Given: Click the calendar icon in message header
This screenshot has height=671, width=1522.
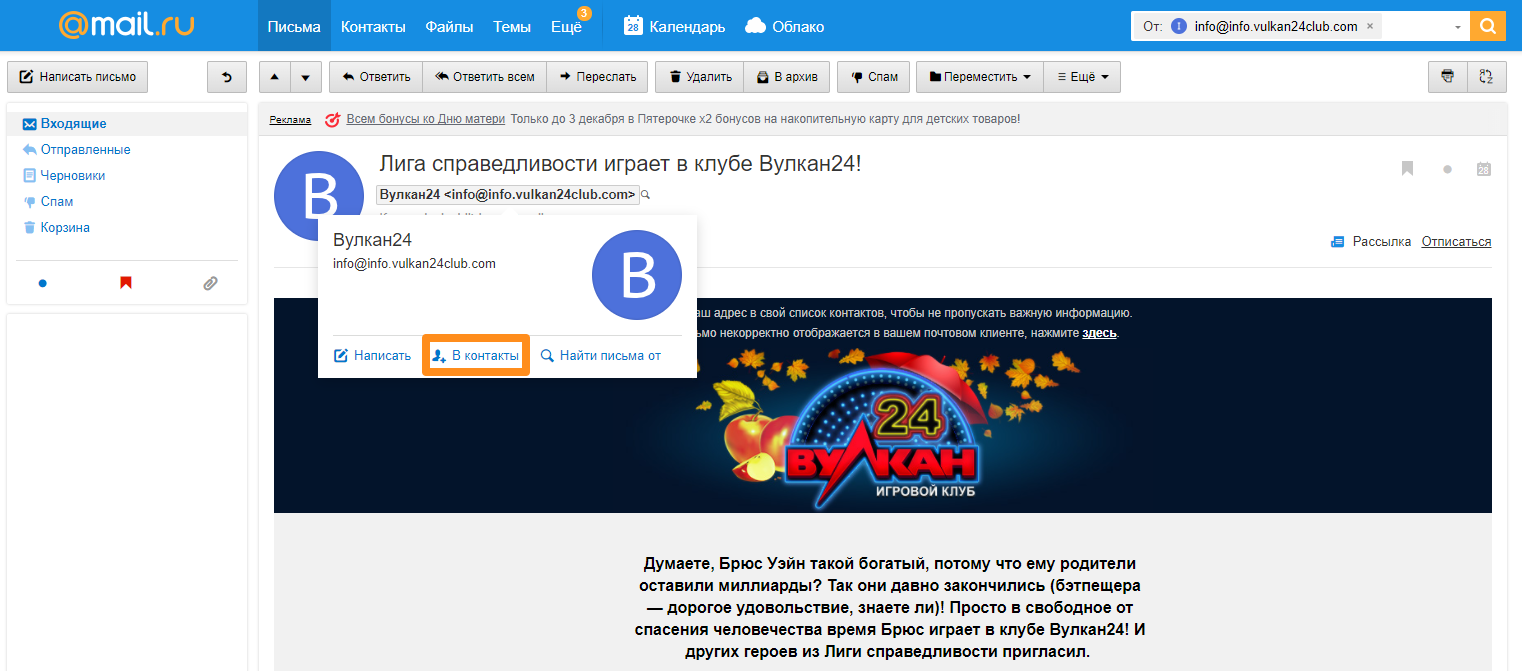Looking at the screenshot, I should point(1484,169).
